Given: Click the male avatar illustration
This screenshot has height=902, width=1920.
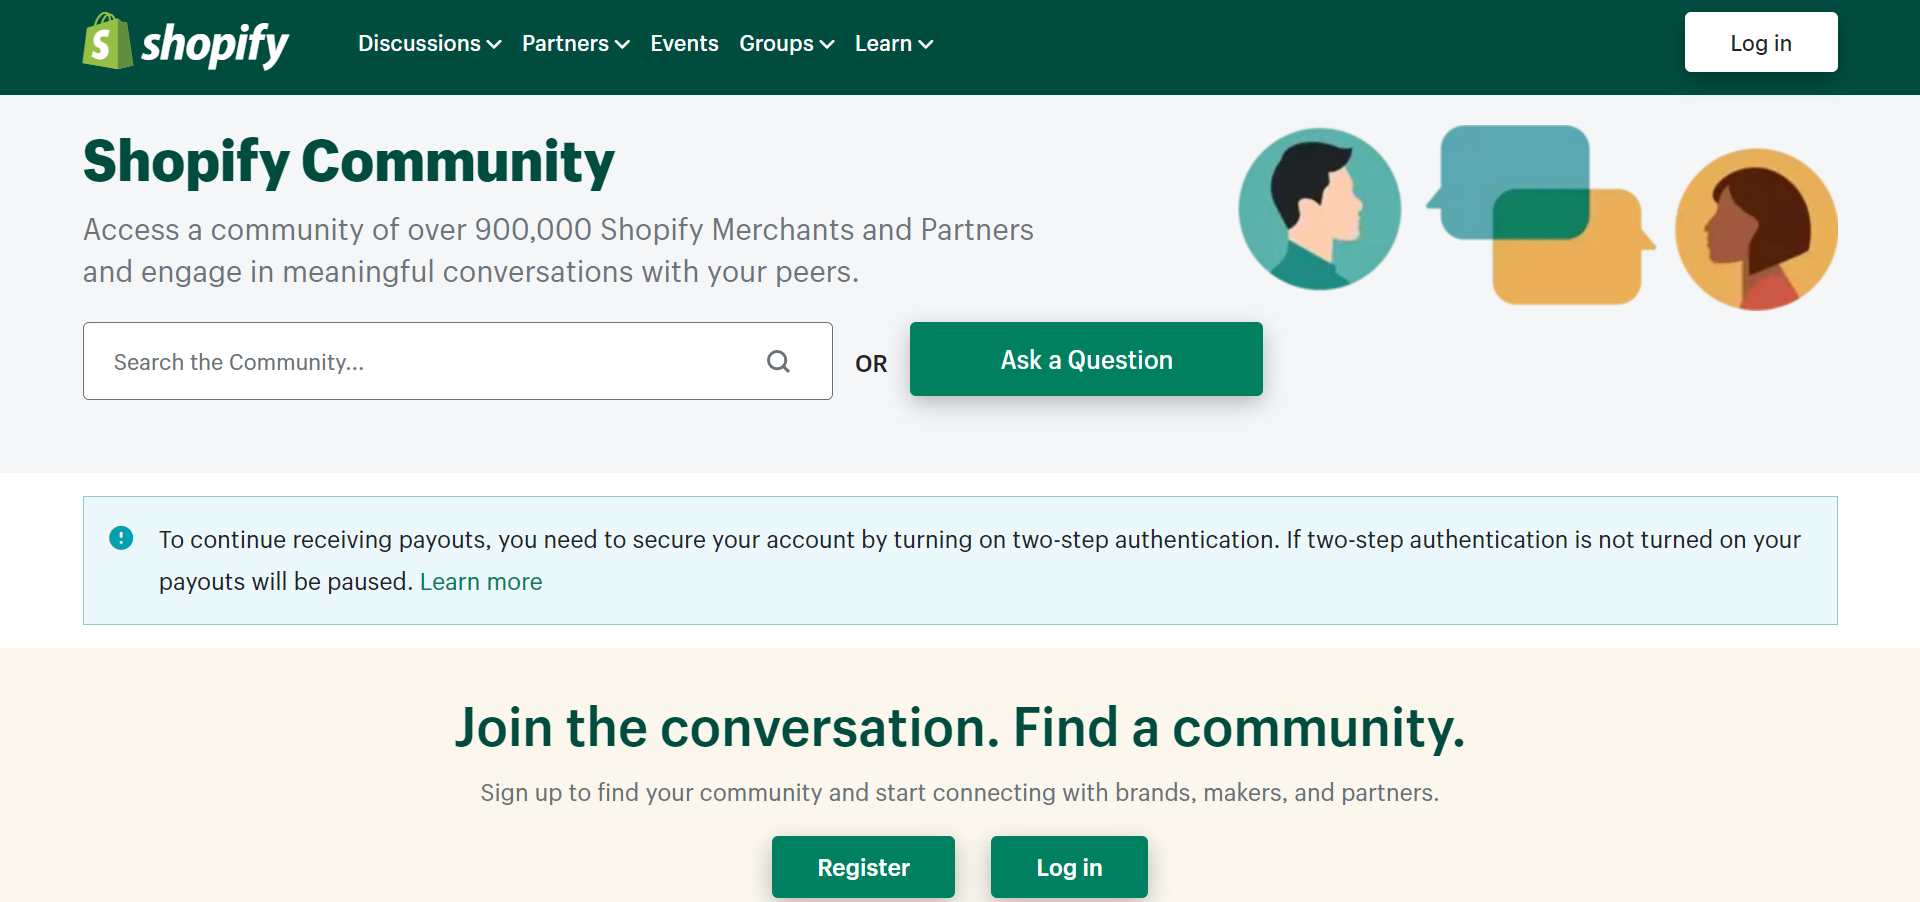Looking at the screenshot, I should click(1319, 209).
